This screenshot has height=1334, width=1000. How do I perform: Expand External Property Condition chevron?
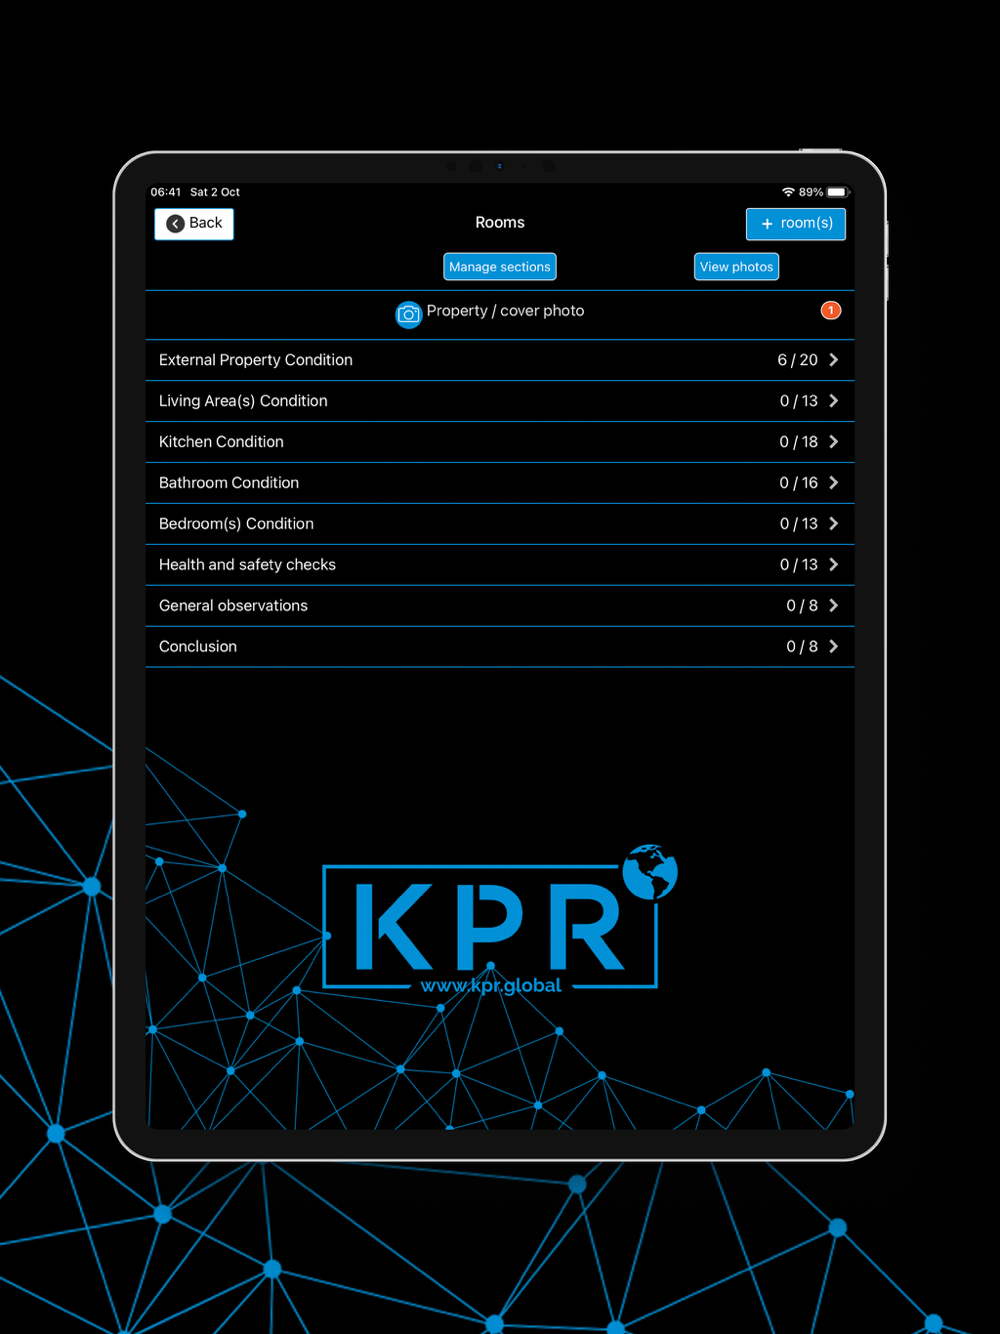pos(834,360)
